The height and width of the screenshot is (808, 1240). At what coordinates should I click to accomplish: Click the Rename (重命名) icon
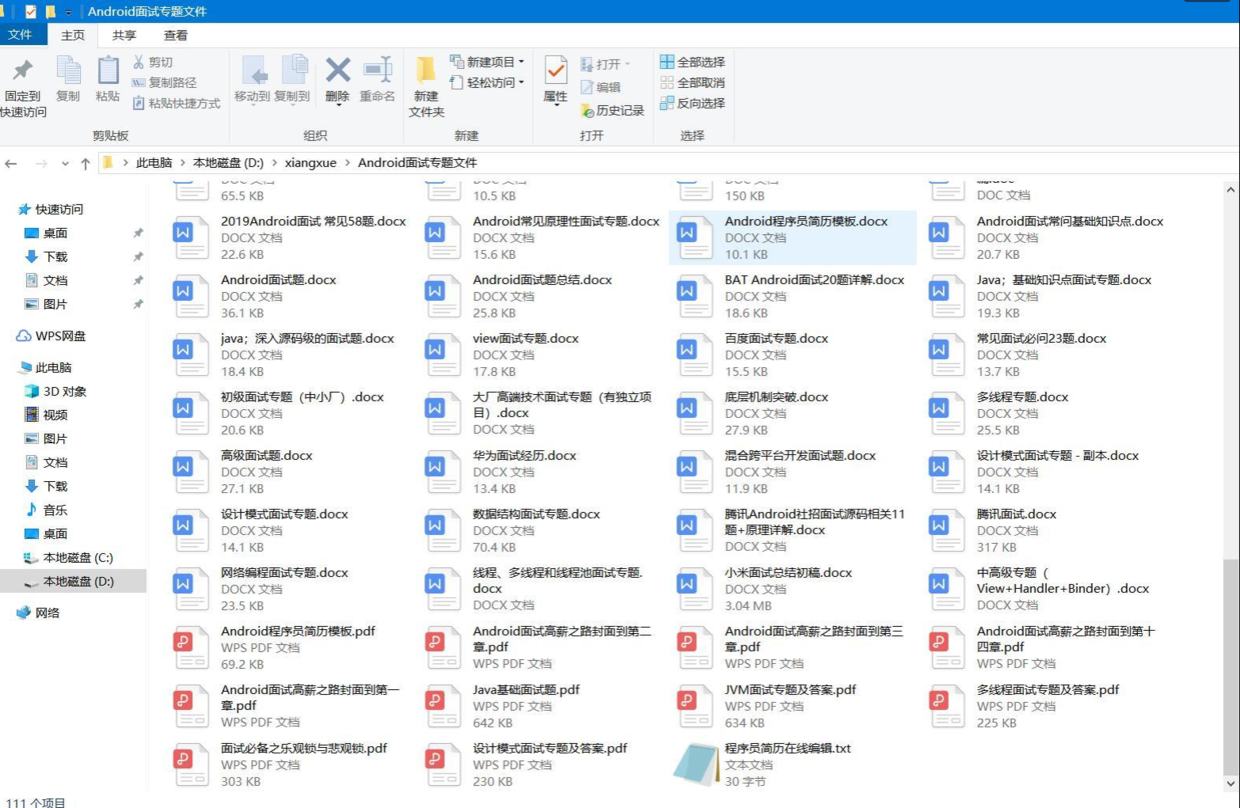point(378,70)
